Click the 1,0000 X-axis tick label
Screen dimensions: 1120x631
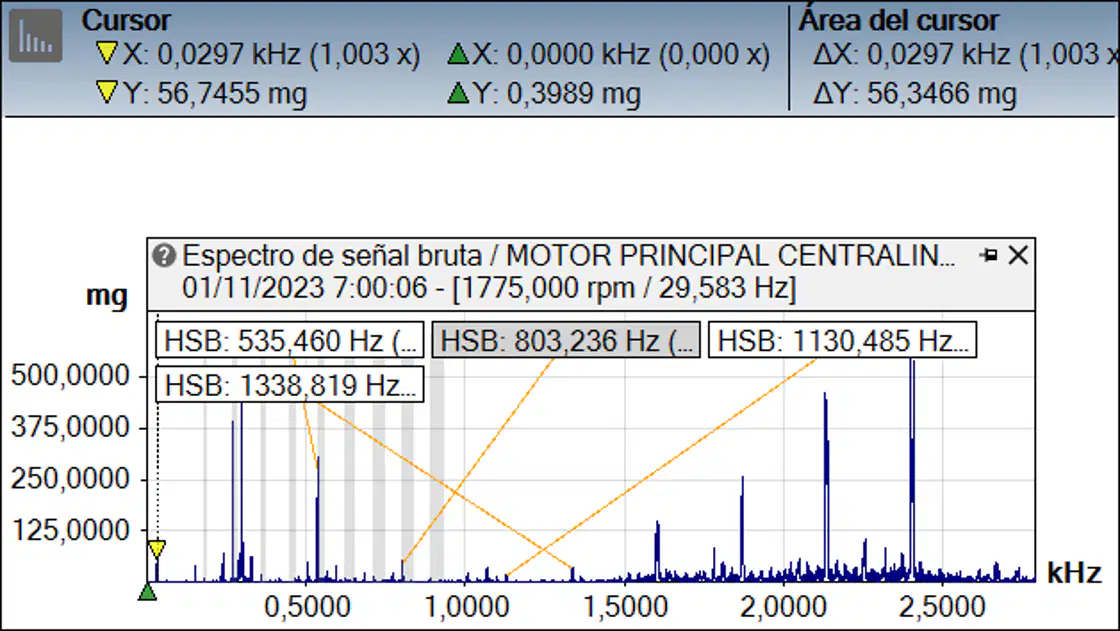tap(466, 607)
